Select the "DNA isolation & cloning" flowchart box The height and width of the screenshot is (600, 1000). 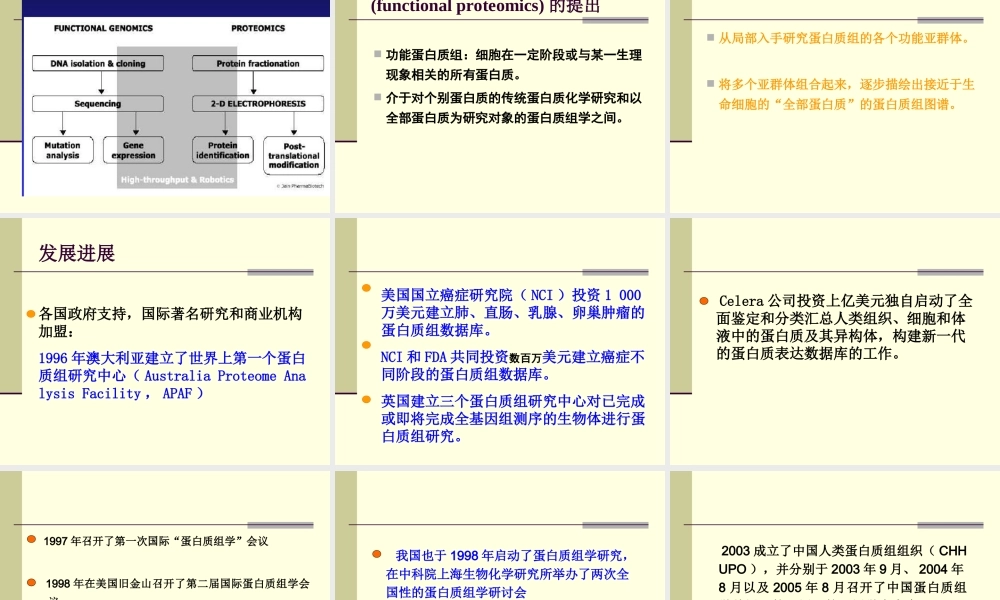pyautogui.click(x=98, y=63)
